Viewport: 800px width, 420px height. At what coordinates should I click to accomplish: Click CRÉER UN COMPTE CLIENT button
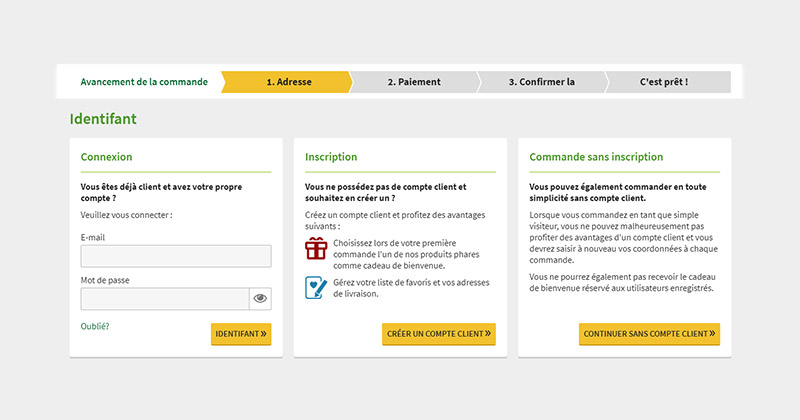coord(439,334)
